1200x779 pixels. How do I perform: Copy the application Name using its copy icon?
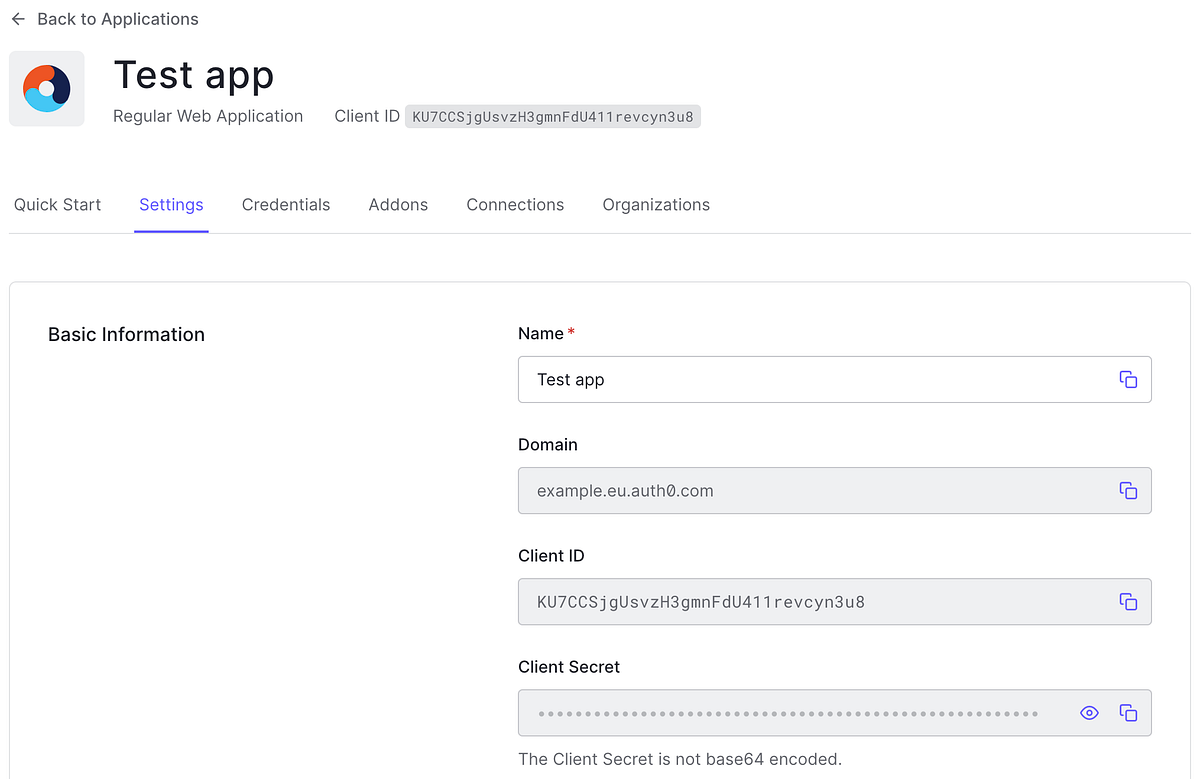[x=1128, y=379]
